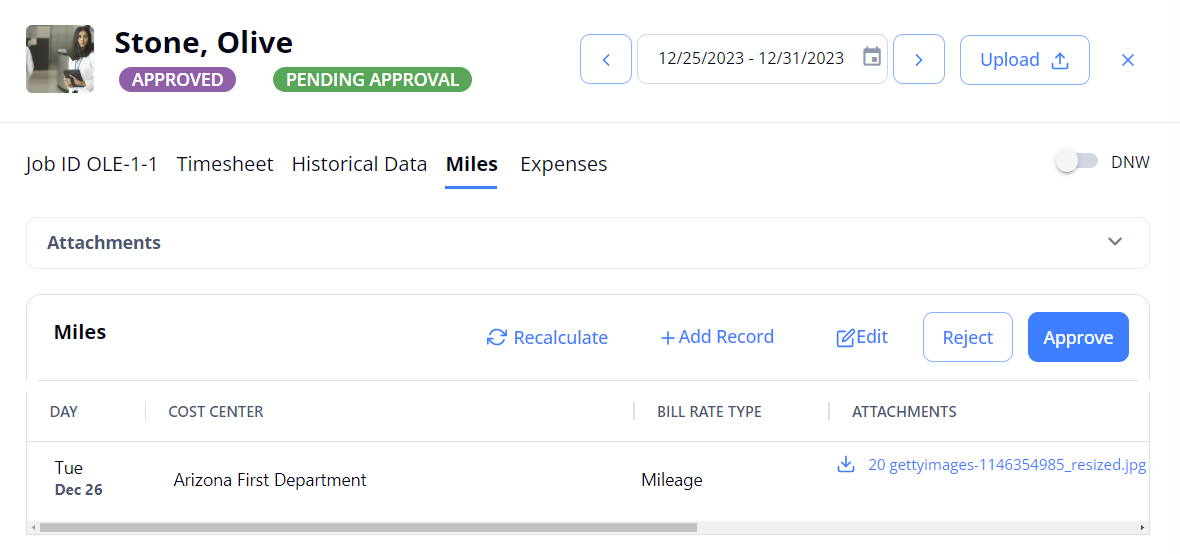This screenshot has height=554, width=1180.
Task: Download the gettyimages attachment via download icon
Action: coord(846,464)
